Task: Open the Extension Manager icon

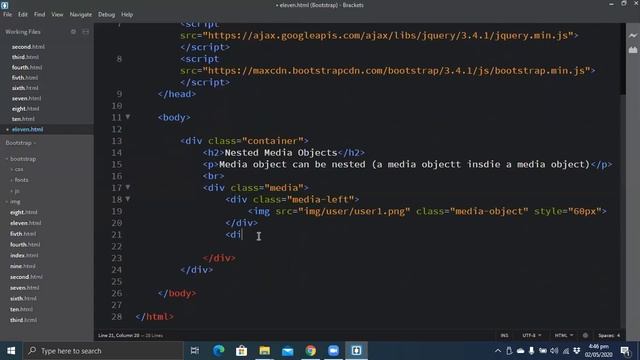Action: pos(633,50)
